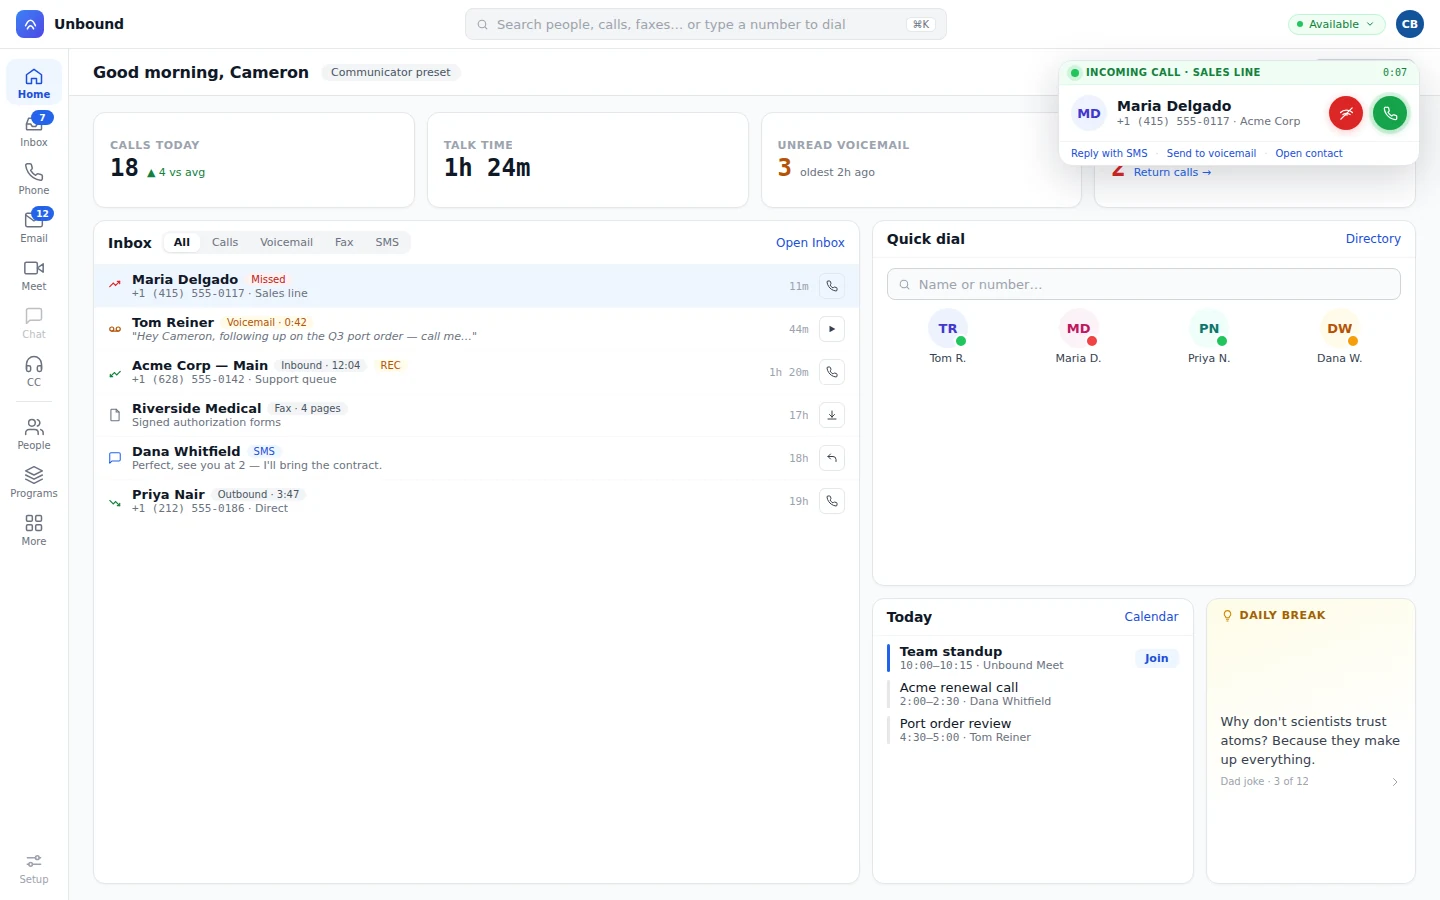This screenshot has height=900, width=1440.
Task: Focus the top search and dial field
Action: pos(706,24)
